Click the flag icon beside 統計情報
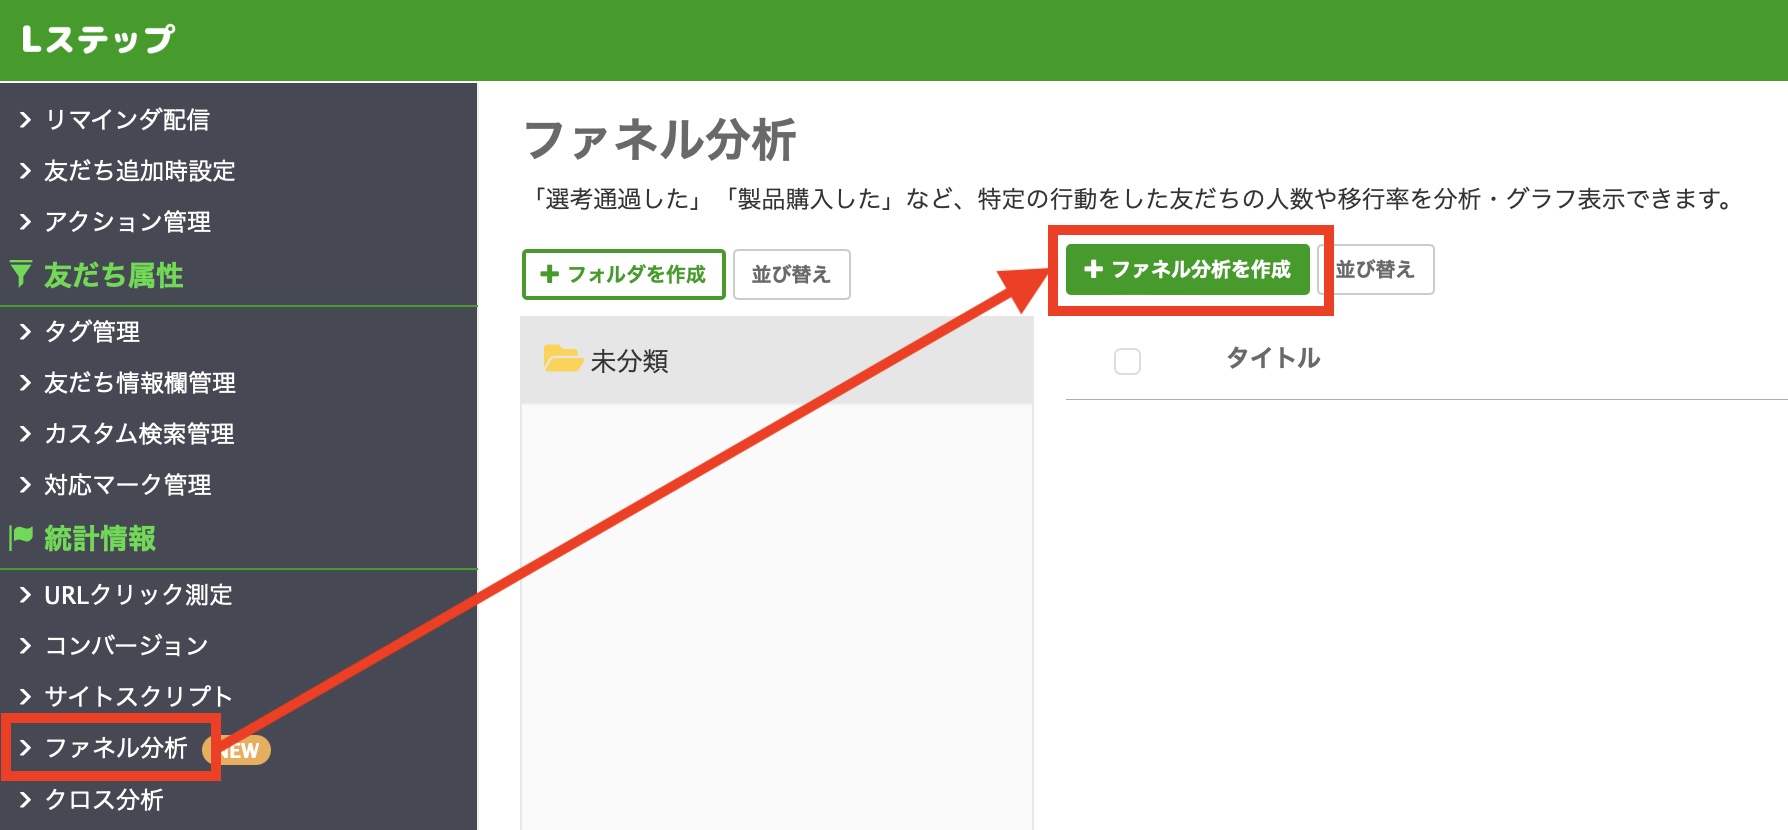 click(x=21, y=538)
